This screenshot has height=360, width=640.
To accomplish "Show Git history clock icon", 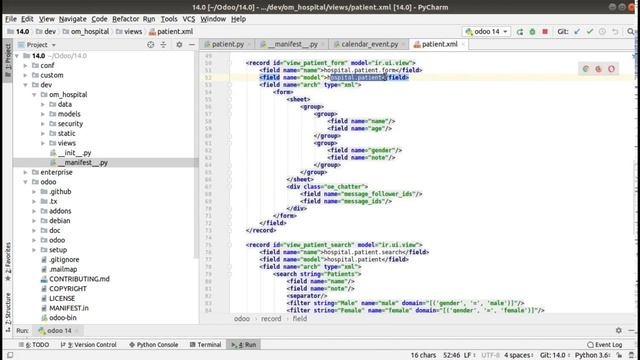I will (602, 31).
